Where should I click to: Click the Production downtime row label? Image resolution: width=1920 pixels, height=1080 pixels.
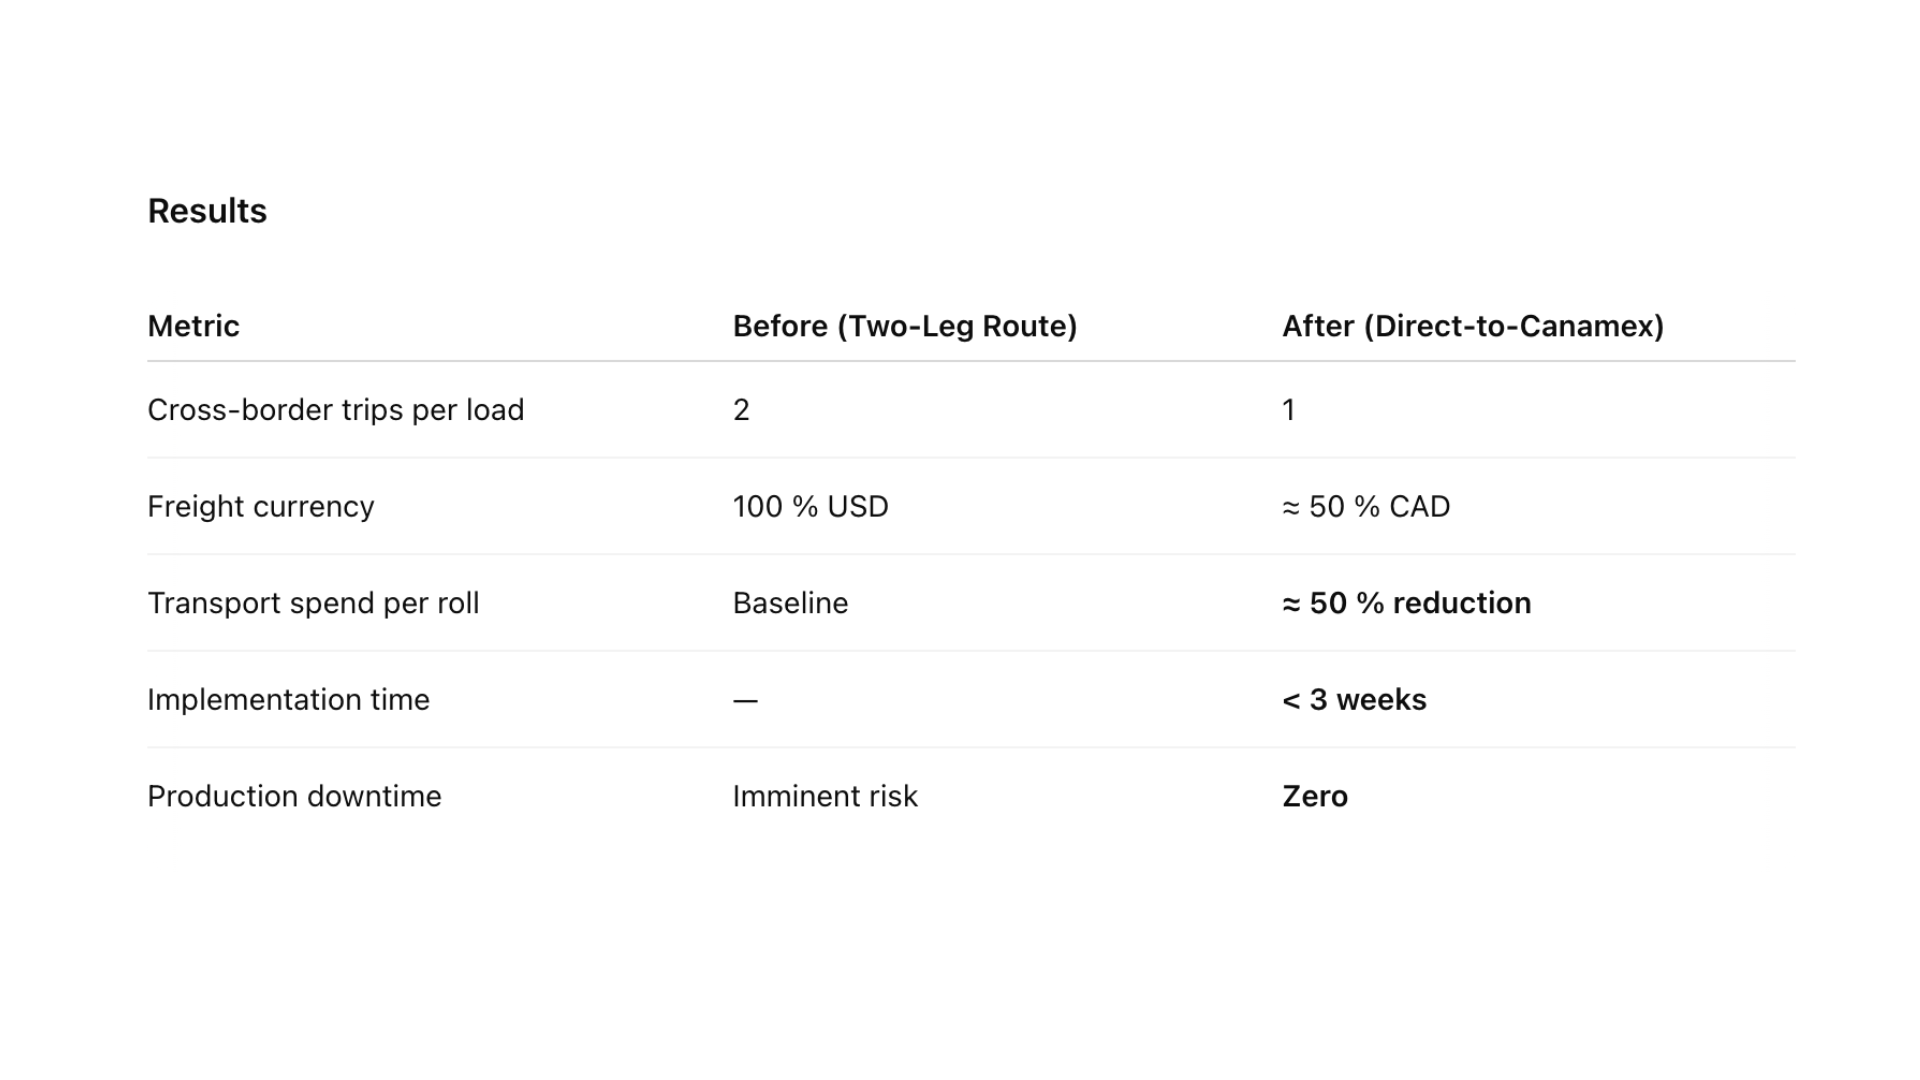click(294, 796)
